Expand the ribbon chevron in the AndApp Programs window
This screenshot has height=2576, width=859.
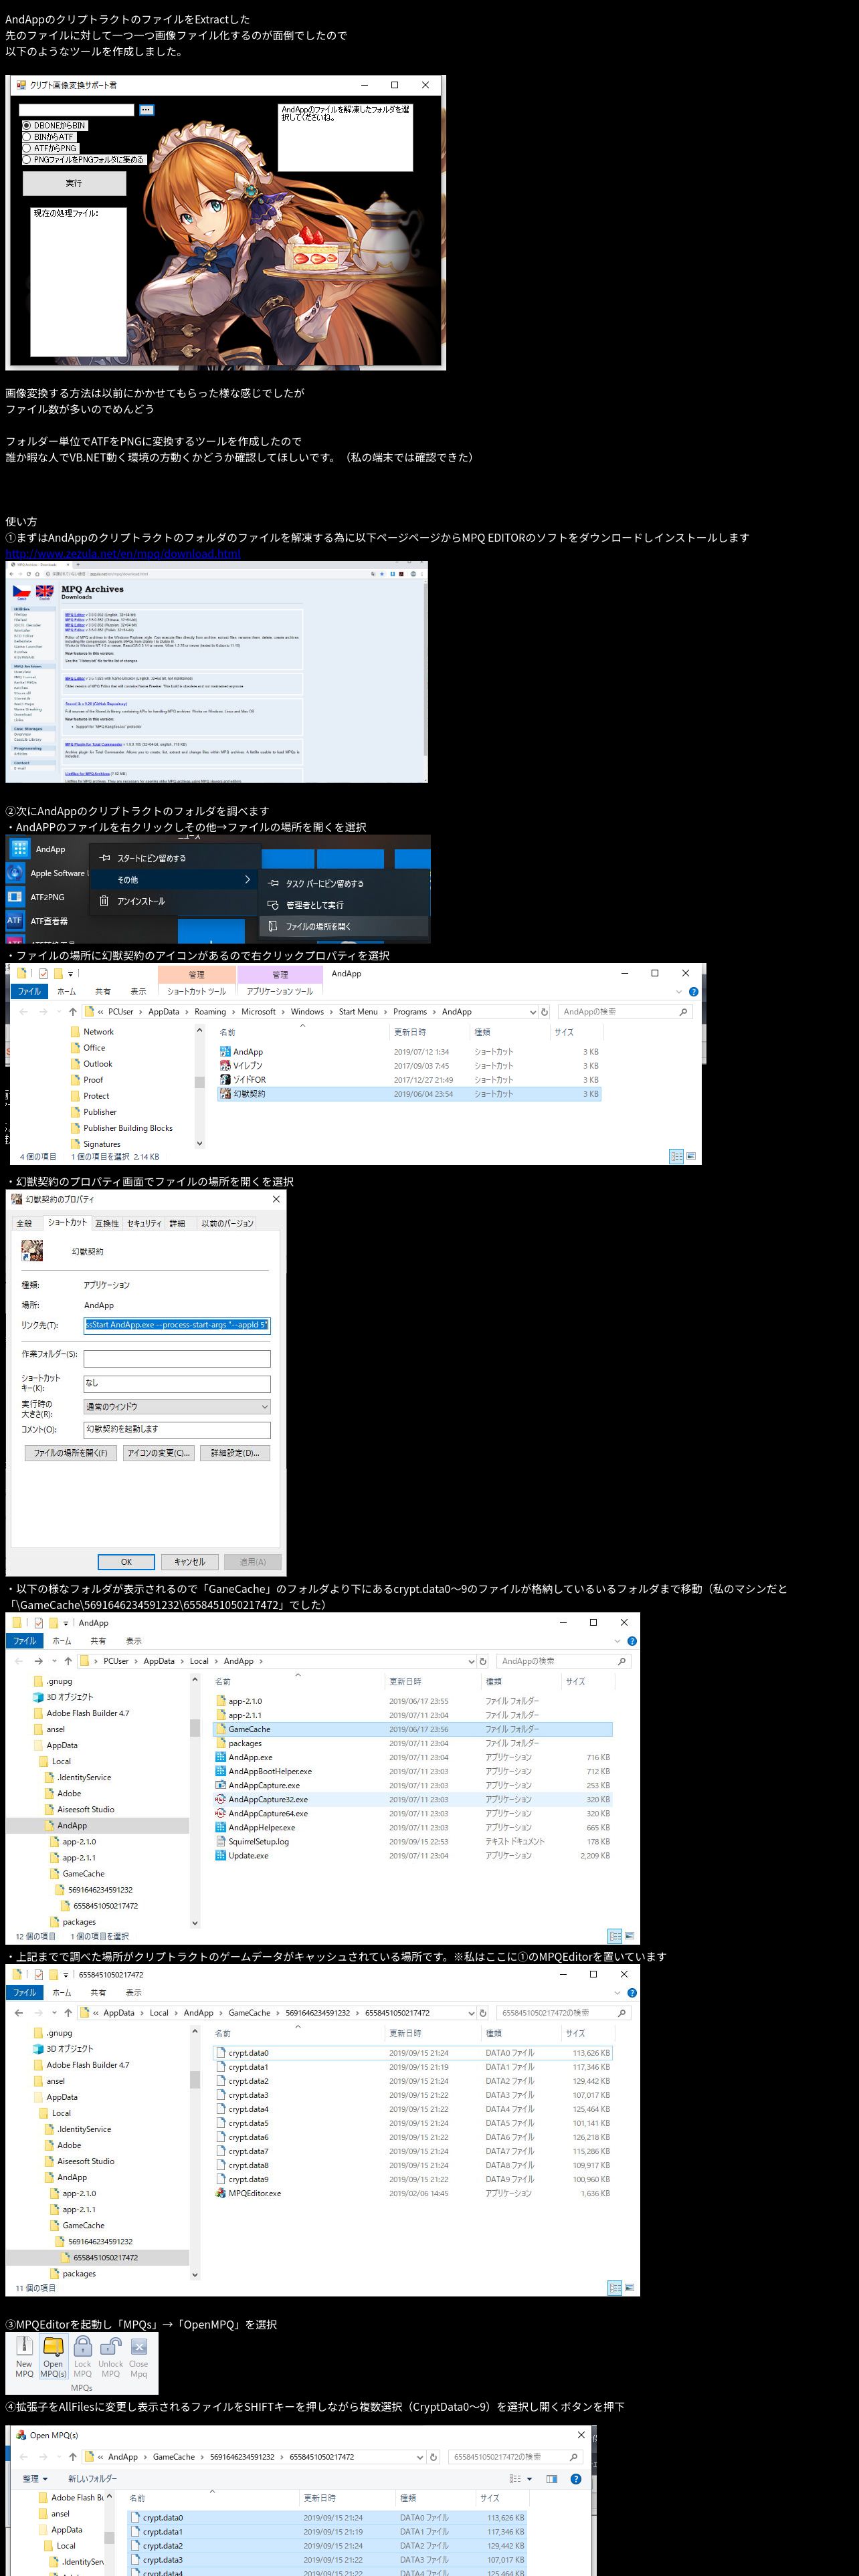click(x=678, y=992)
